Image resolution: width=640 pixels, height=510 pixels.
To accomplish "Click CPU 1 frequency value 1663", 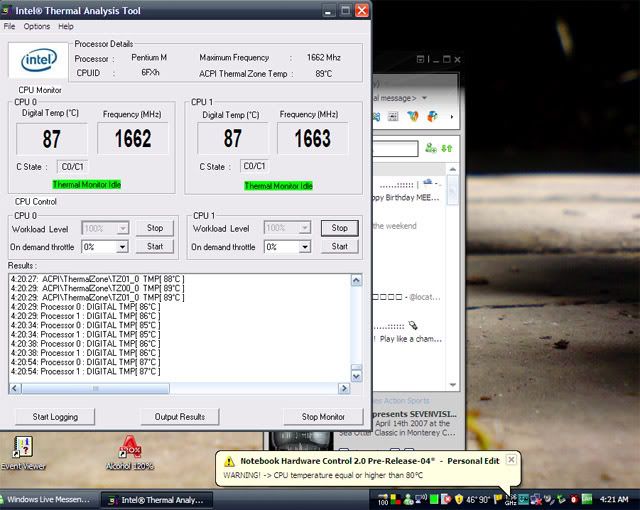I will pyautogui.click(x=313, y=138).
